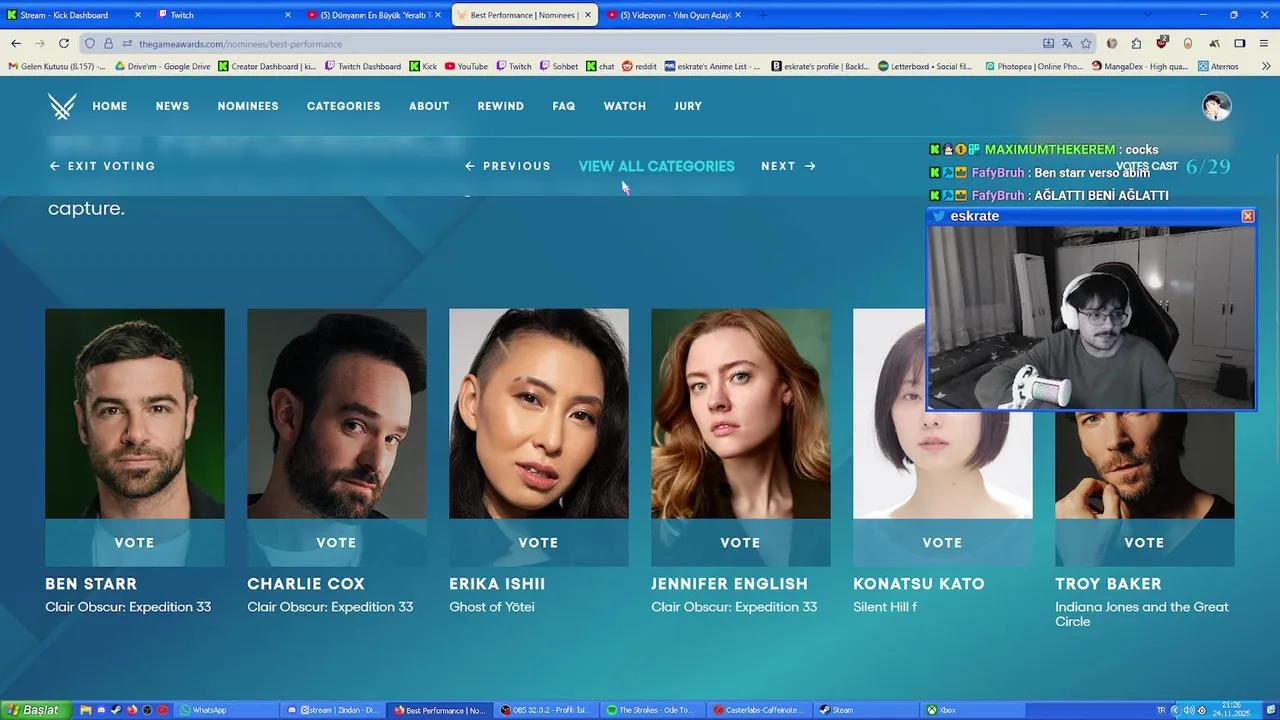Click the Başlat start button
Viewport: 1280px width, 720px height.
[x=34, y=710]
